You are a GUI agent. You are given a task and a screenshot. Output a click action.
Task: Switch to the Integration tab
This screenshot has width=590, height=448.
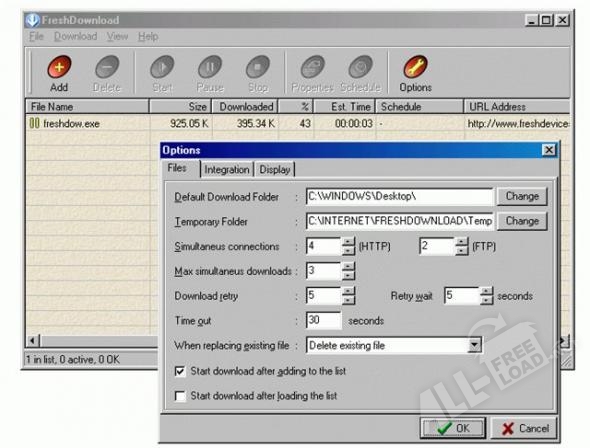click(227, 170)
